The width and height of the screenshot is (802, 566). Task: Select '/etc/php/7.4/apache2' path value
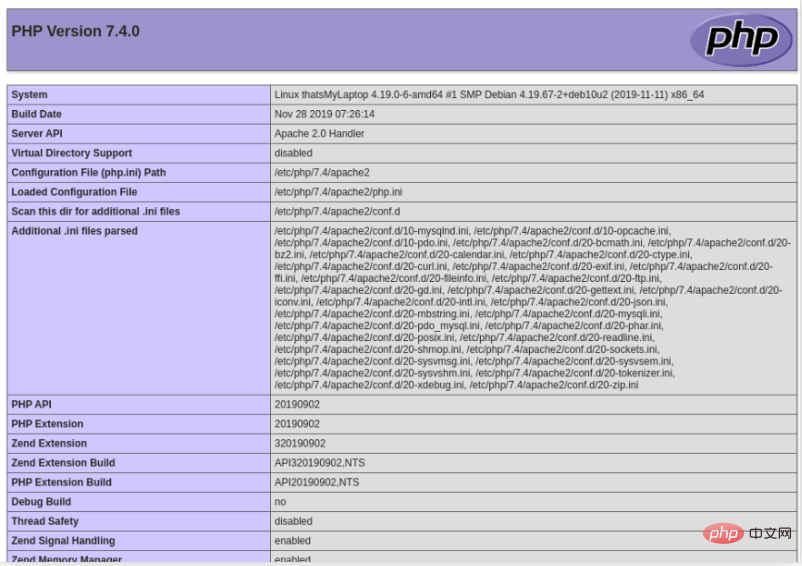pyautogui.click(x=322, y=172)
